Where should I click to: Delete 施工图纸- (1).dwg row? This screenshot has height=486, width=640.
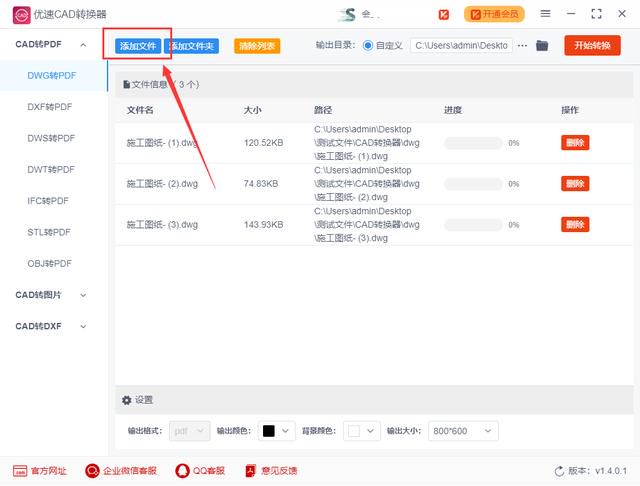[575, 143]
